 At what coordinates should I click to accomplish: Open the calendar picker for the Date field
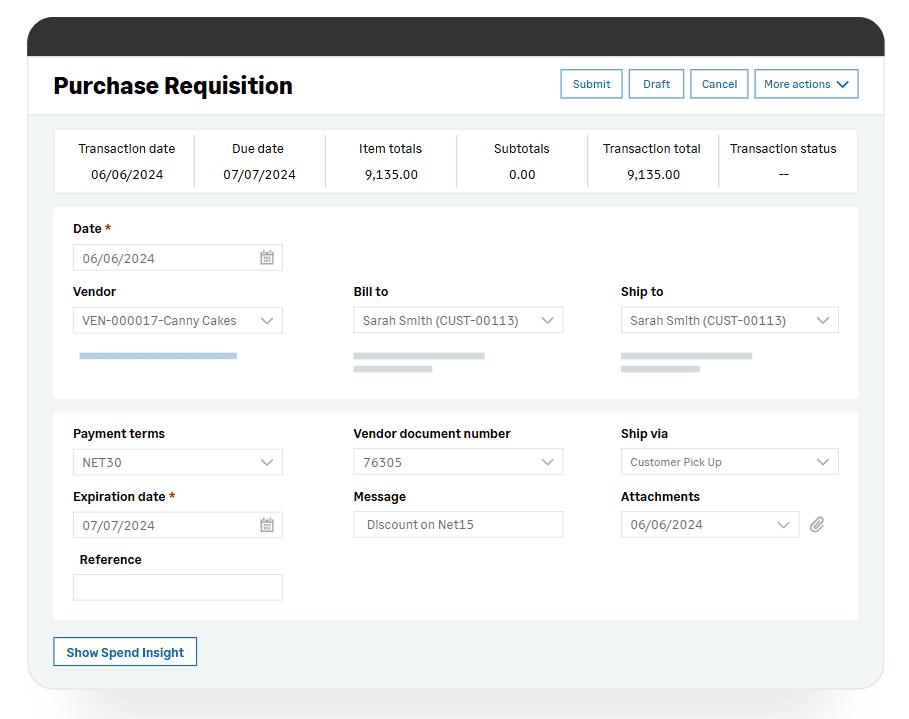(266, 257)
